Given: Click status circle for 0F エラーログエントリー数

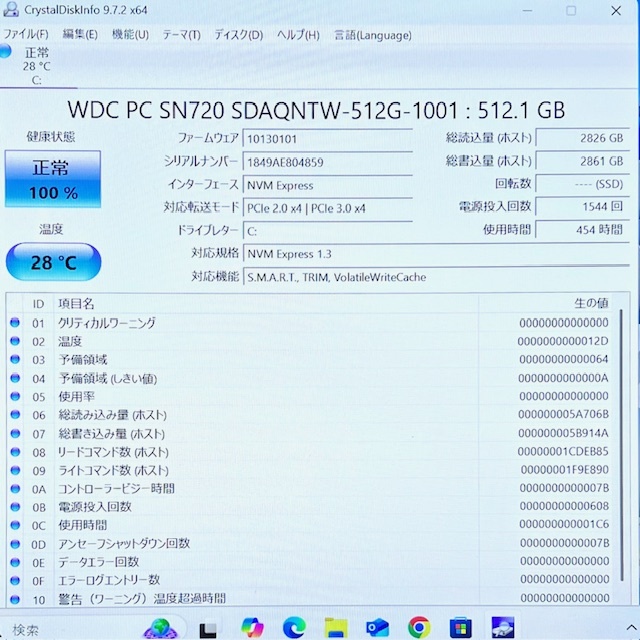Looking at the screenshot, I should (15, 580).
